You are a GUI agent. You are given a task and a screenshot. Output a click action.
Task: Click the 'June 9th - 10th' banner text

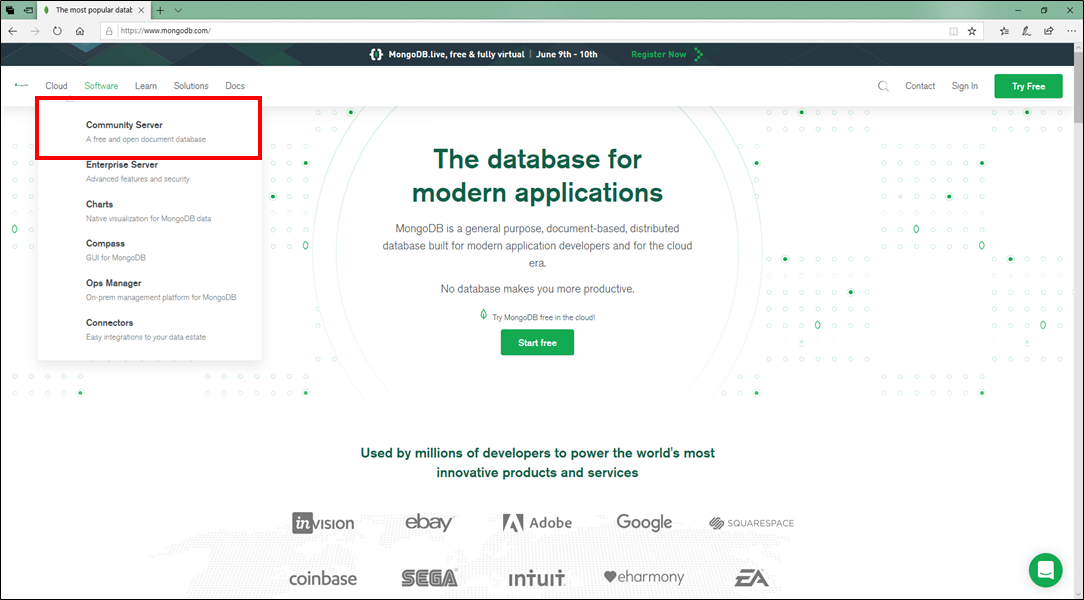tap(566, 55)
